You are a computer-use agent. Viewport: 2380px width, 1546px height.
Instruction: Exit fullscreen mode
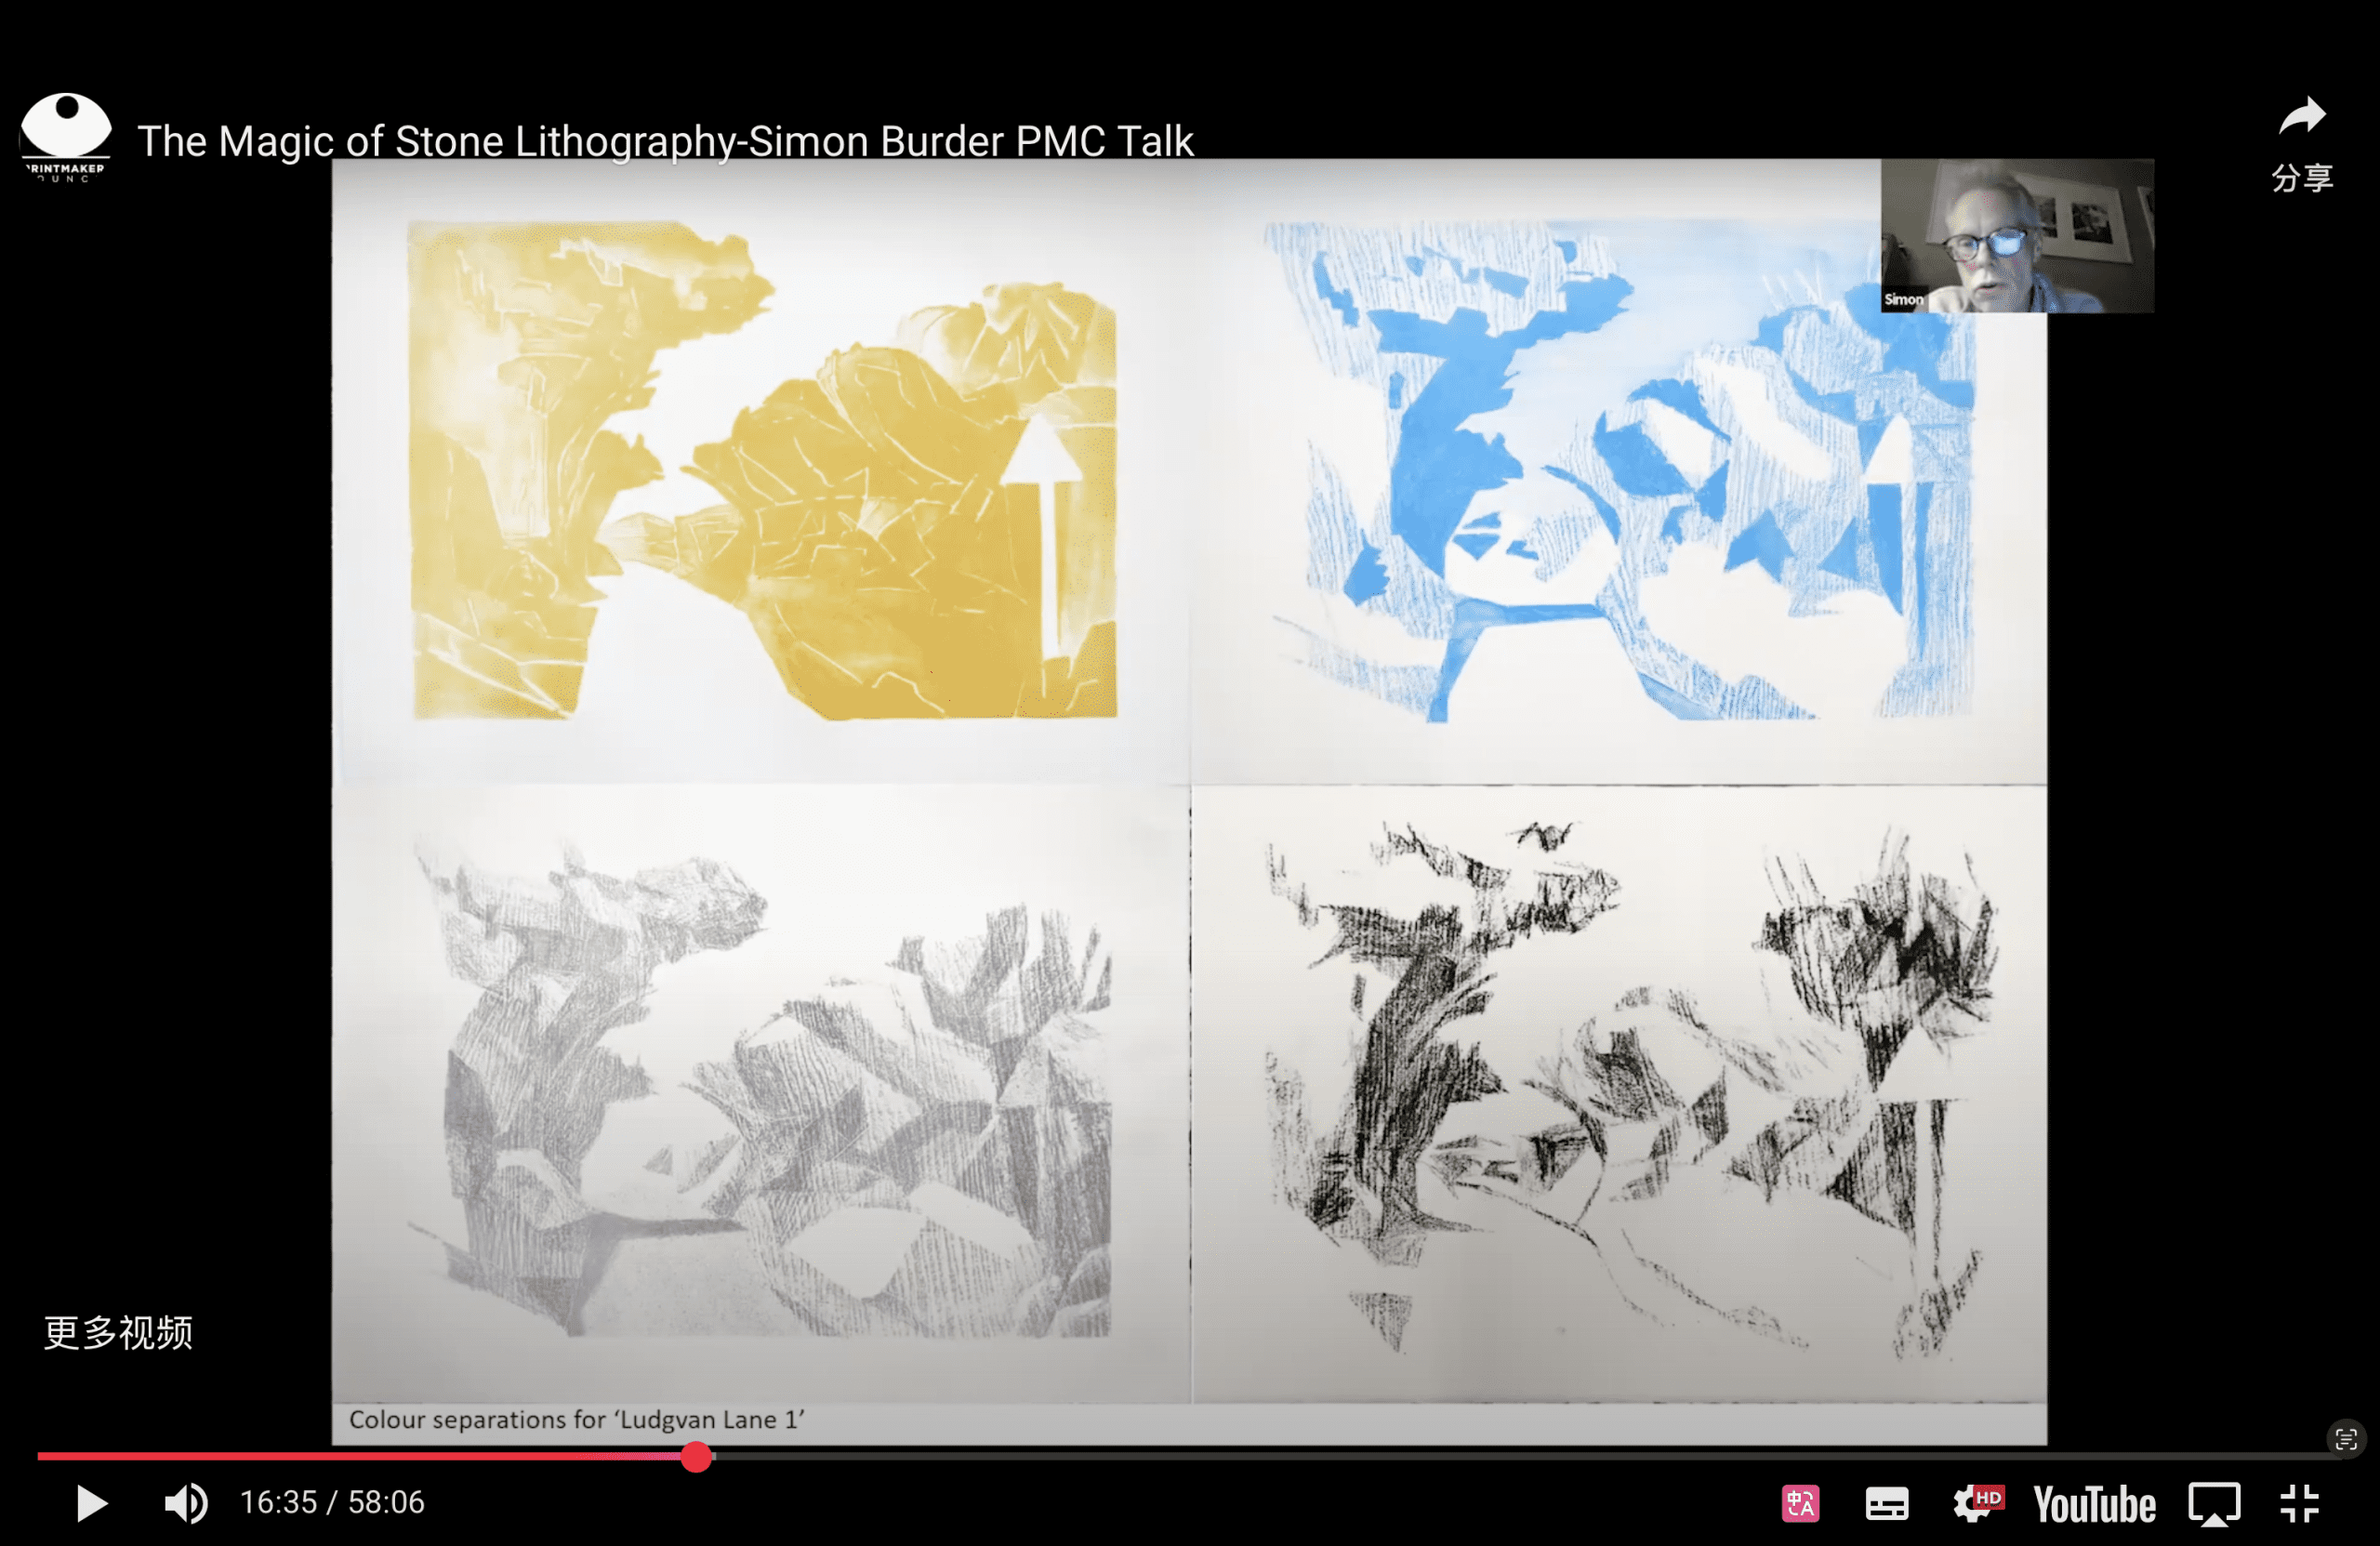tap(2299, 1503)
